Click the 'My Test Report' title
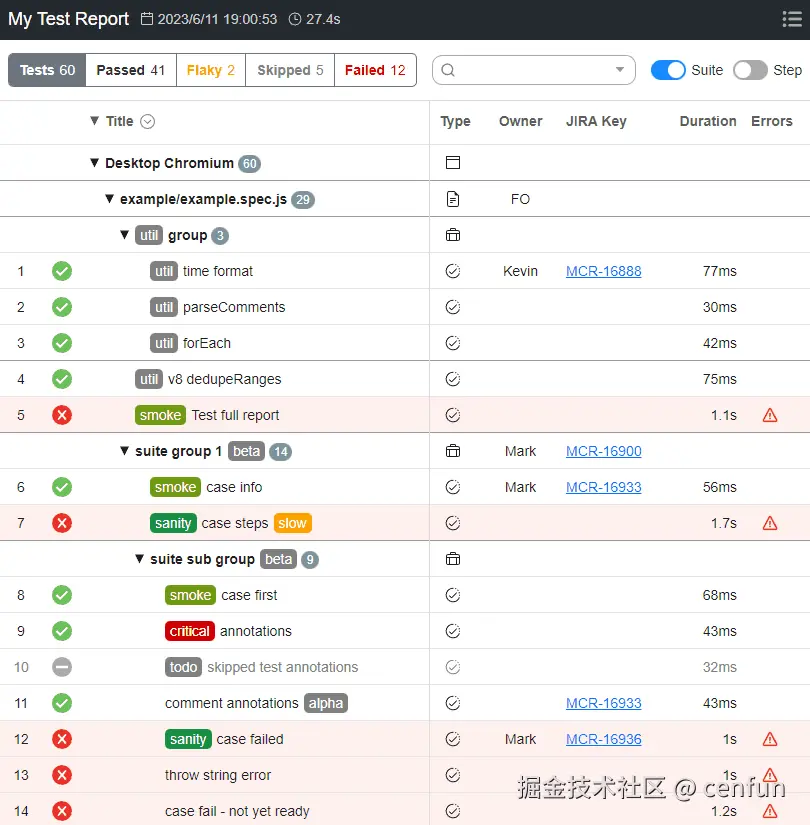The height and width of the screenshot is (825, 810). click(x=68, y=19)
